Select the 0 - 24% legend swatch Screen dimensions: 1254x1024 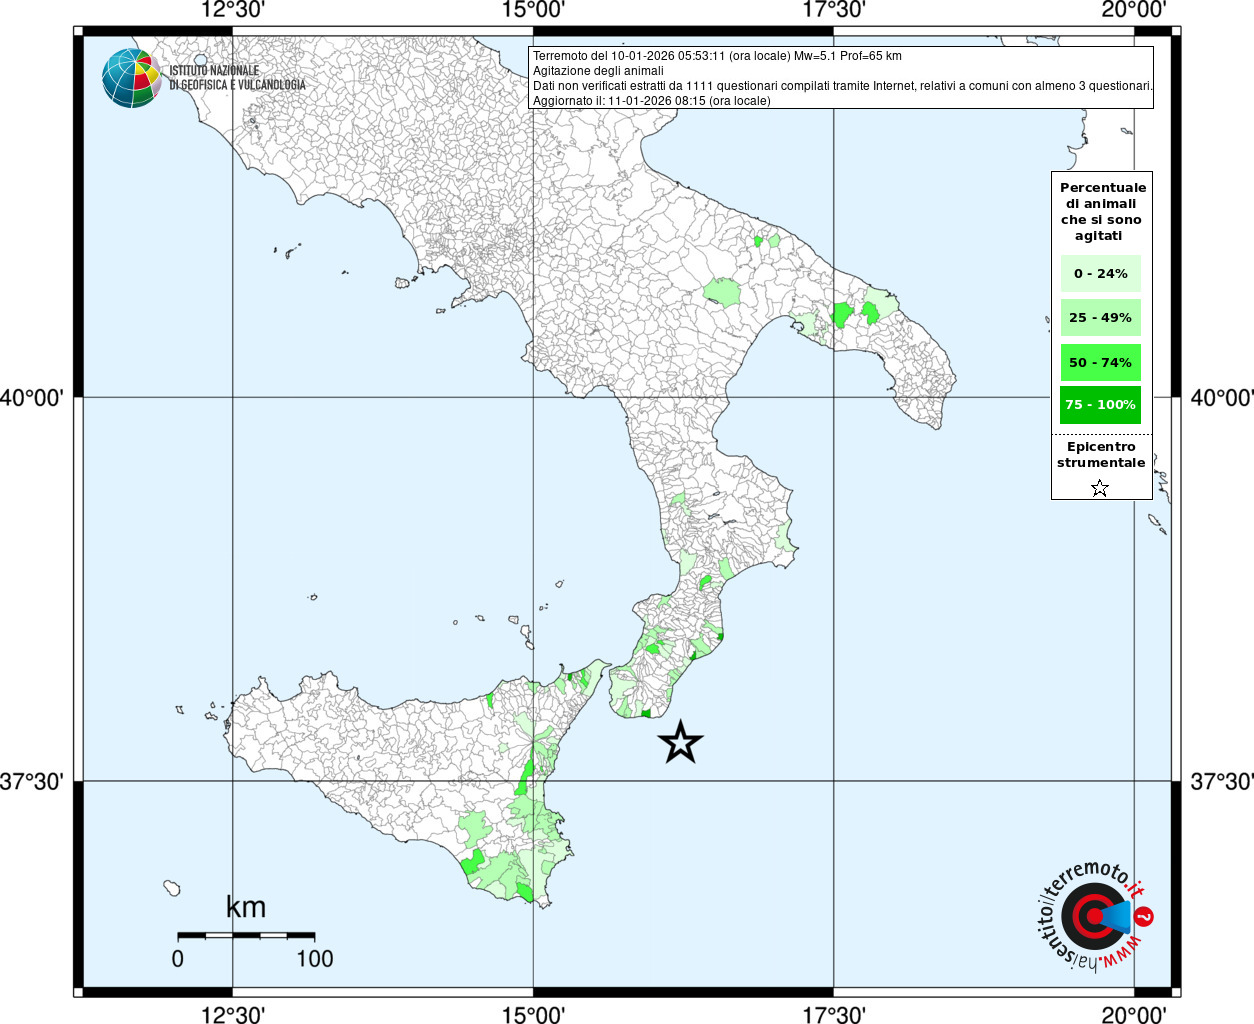pos(1100,273)
